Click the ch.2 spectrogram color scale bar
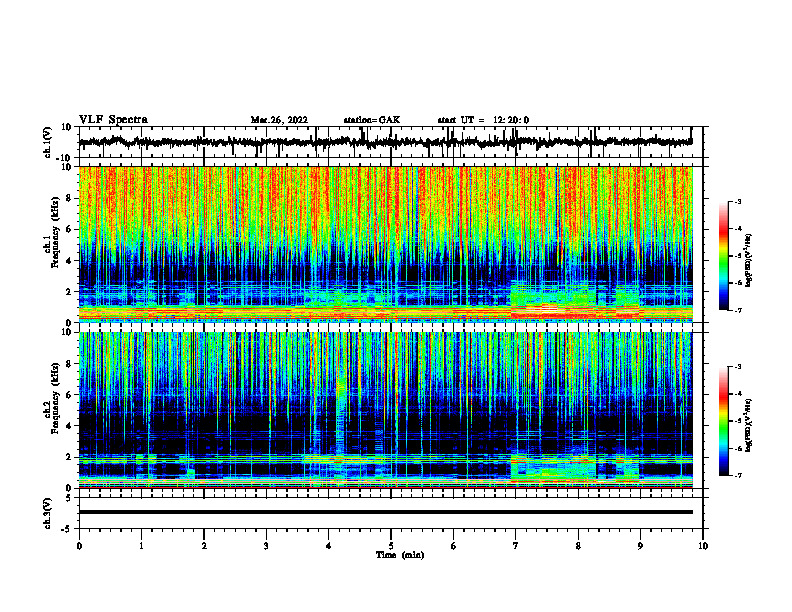Viewport: 792px width, 612px height. tap(724, 421)
